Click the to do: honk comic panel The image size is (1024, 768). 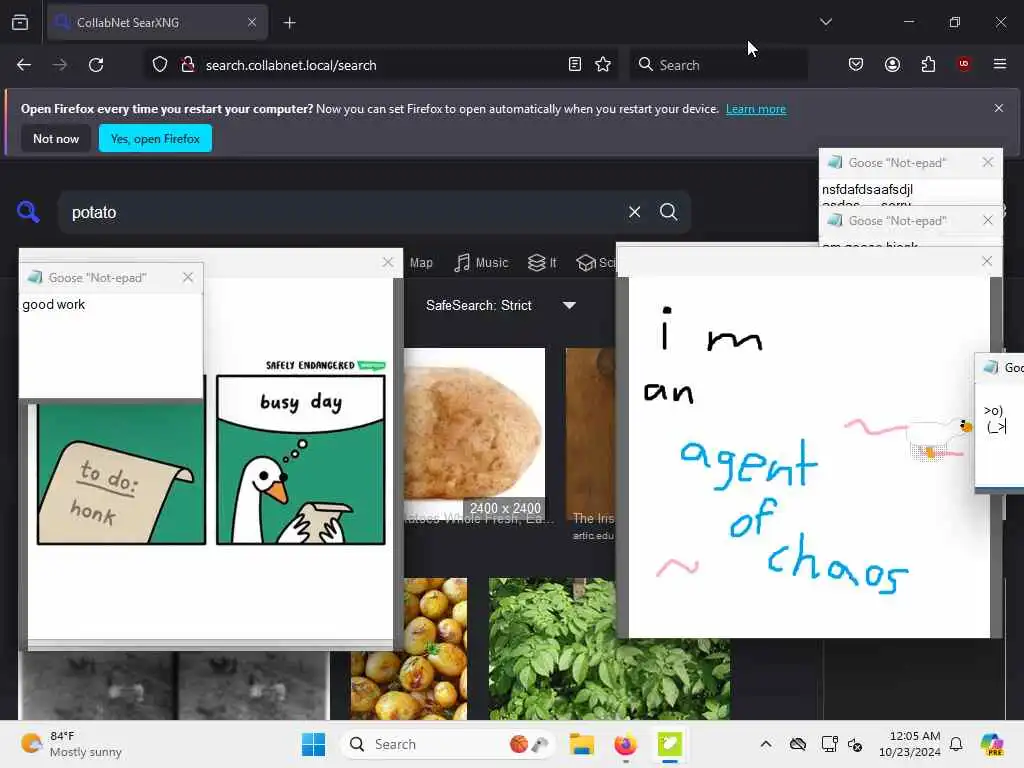pyautogui.click(x=121, y=473)
